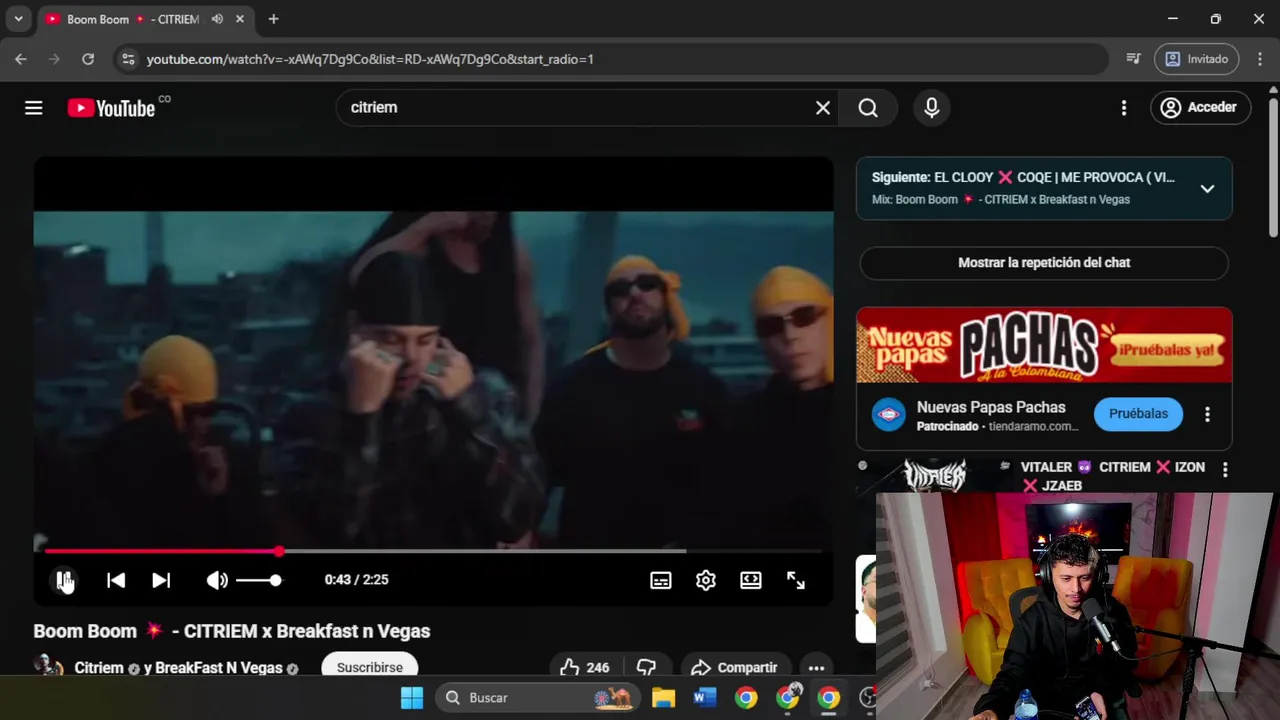Go back in browser history
This screenshot has width=1280, height=720.
coord(21,59)
